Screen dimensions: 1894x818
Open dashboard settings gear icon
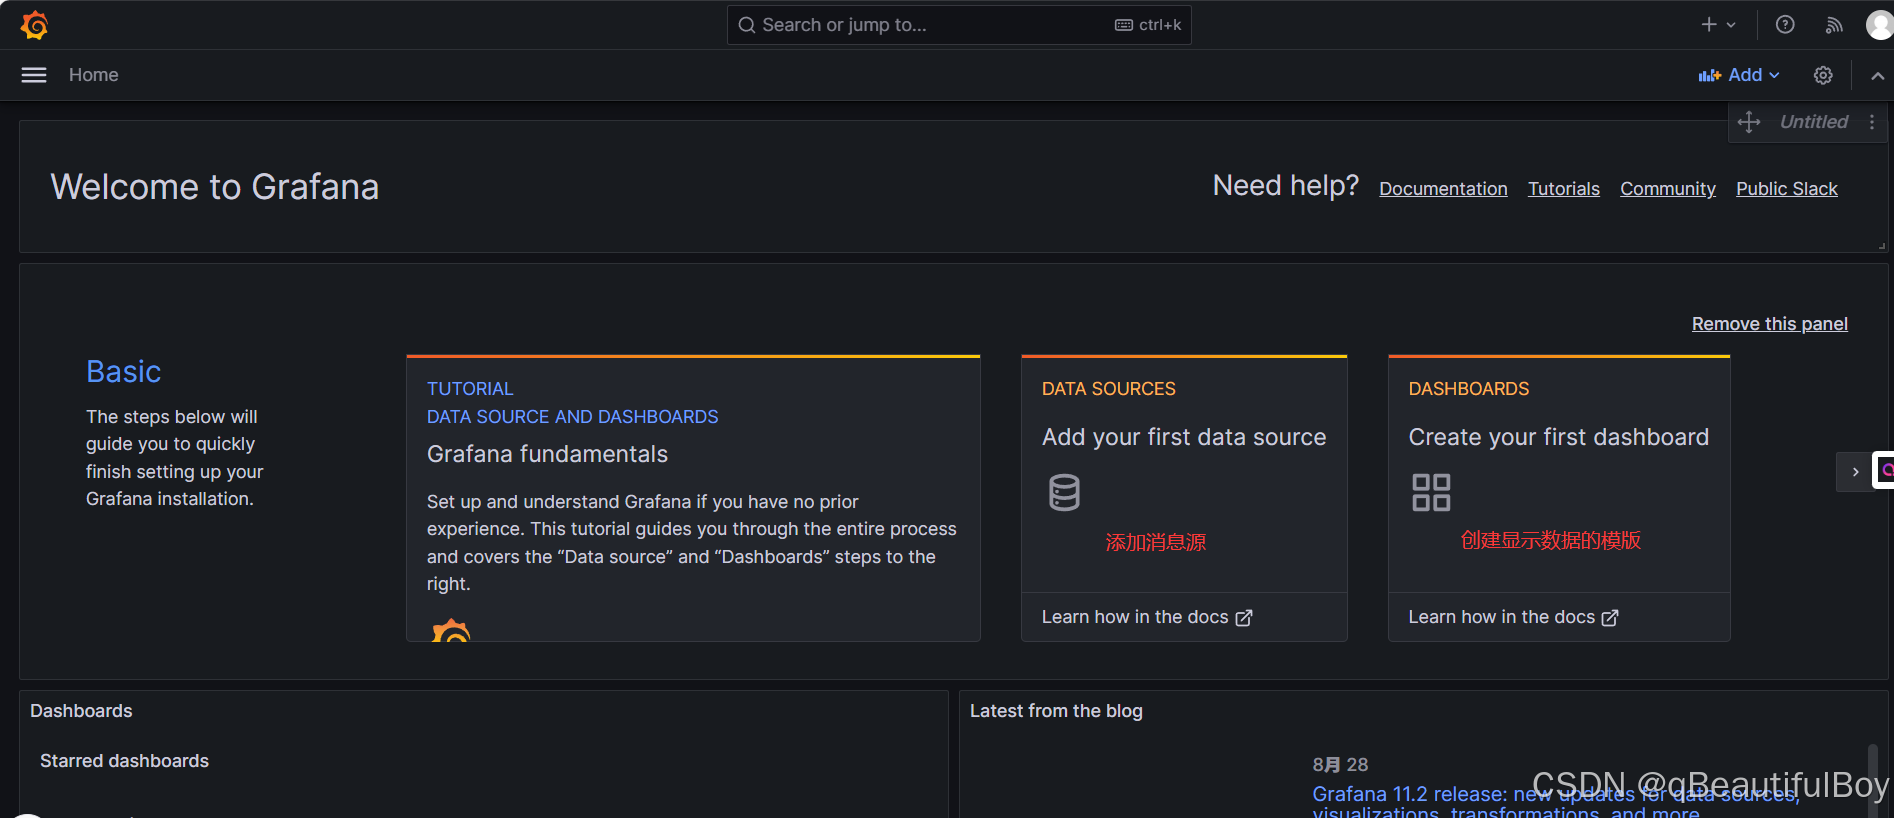click(x=1823, y=75)
